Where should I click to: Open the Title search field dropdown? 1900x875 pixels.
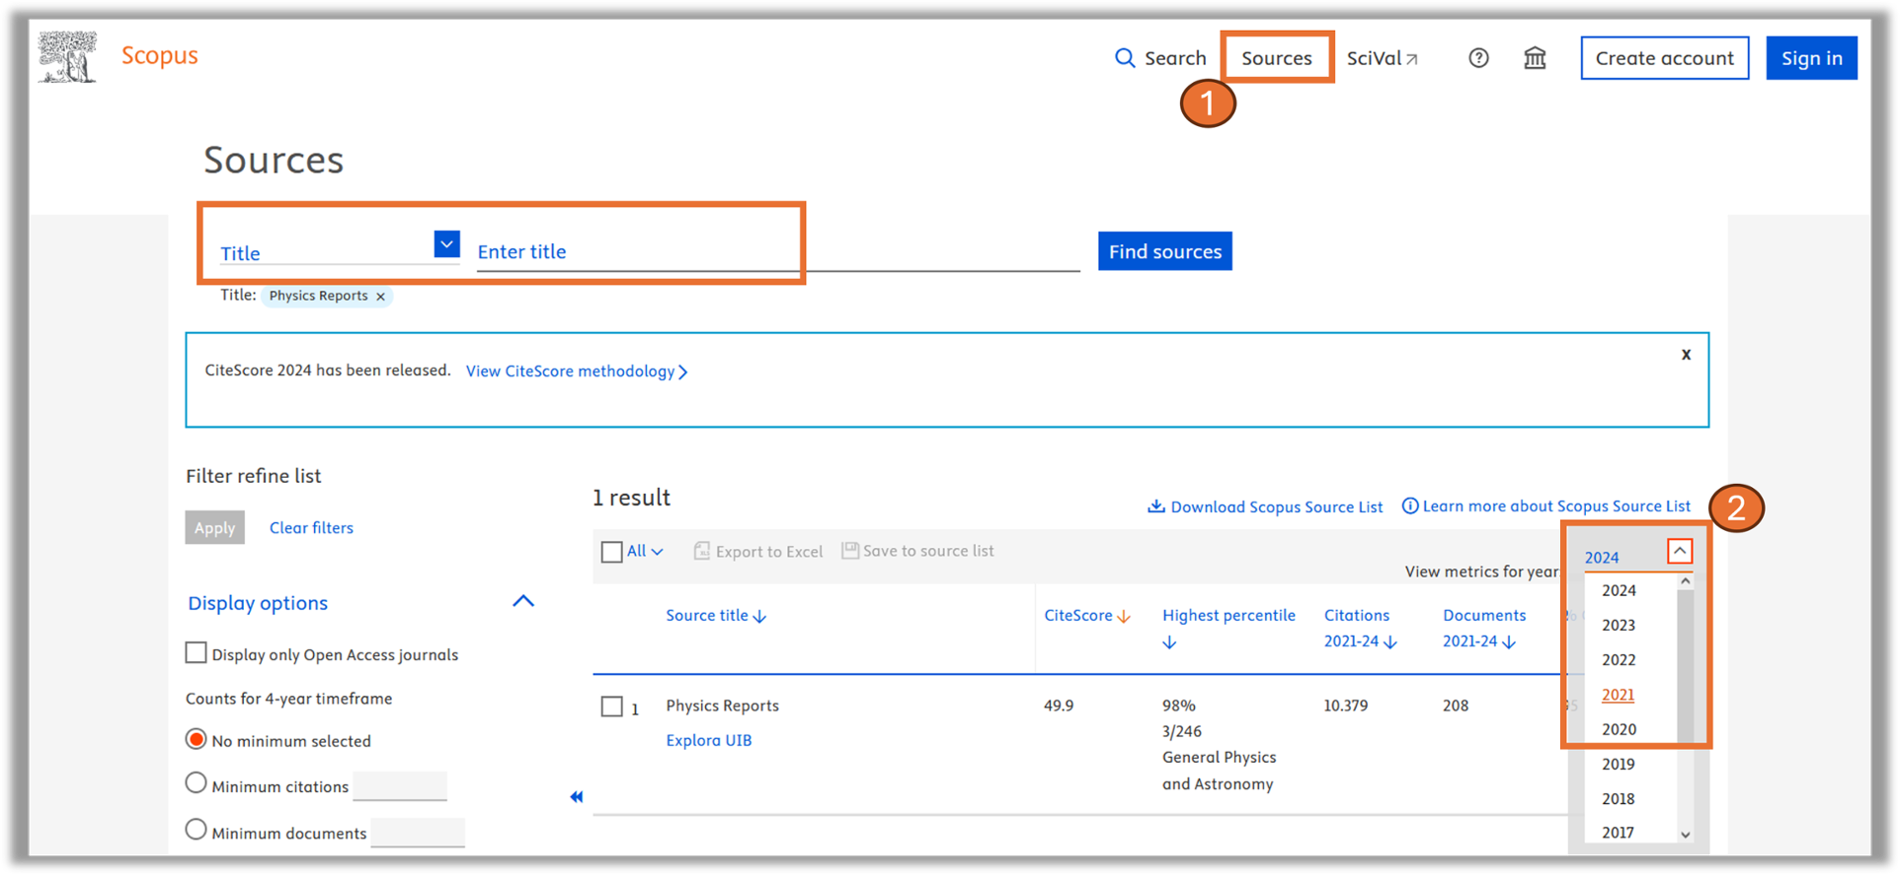point(446,244)
